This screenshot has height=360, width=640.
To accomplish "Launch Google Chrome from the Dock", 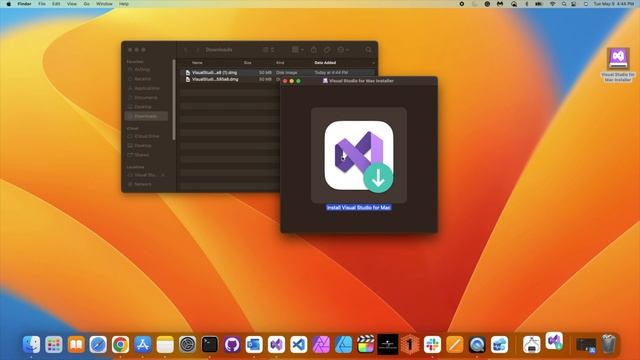I will click(120, 344).
